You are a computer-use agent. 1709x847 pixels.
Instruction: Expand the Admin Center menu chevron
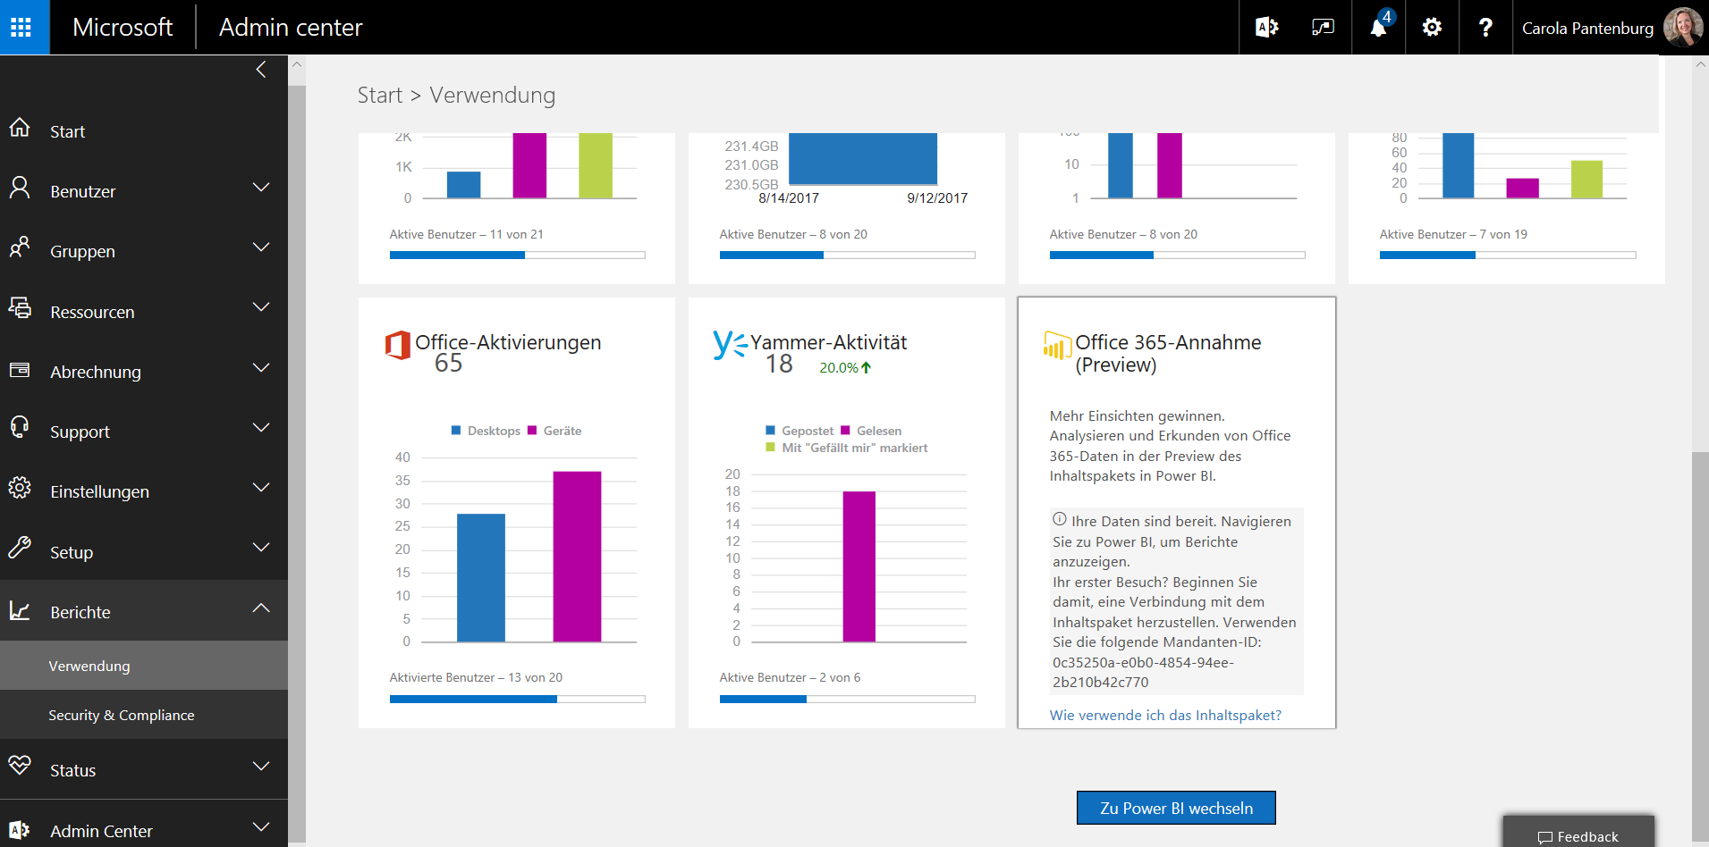pos(261,827)
